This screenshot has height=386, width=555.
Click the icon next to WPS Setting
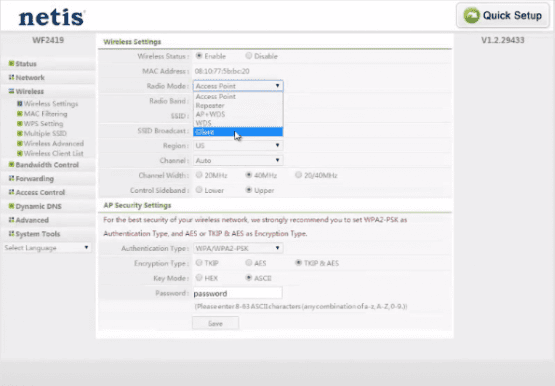pyautogui.click(x=20, y=123)
